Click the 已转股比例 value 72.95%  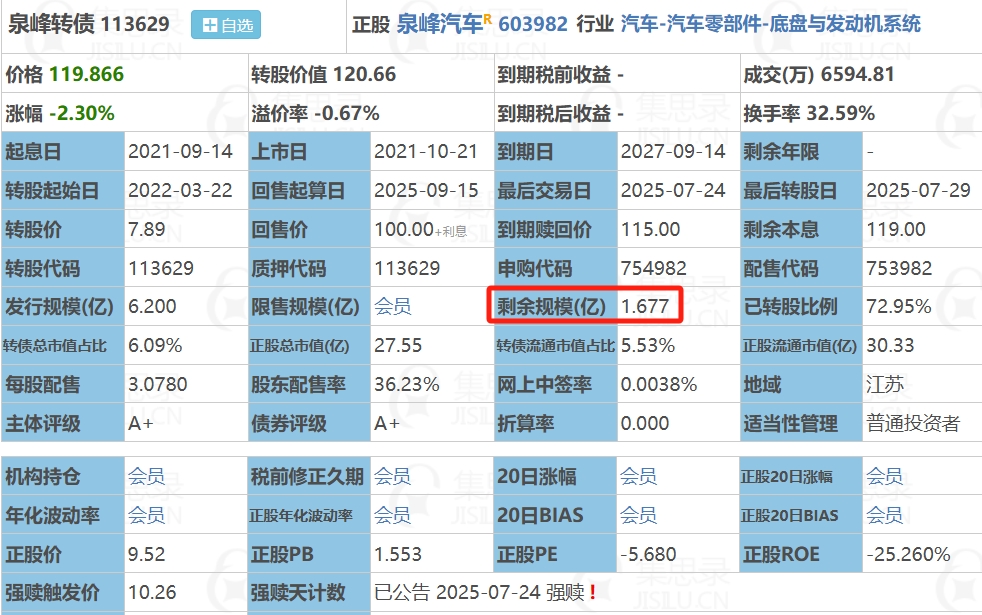click(899, 306)
